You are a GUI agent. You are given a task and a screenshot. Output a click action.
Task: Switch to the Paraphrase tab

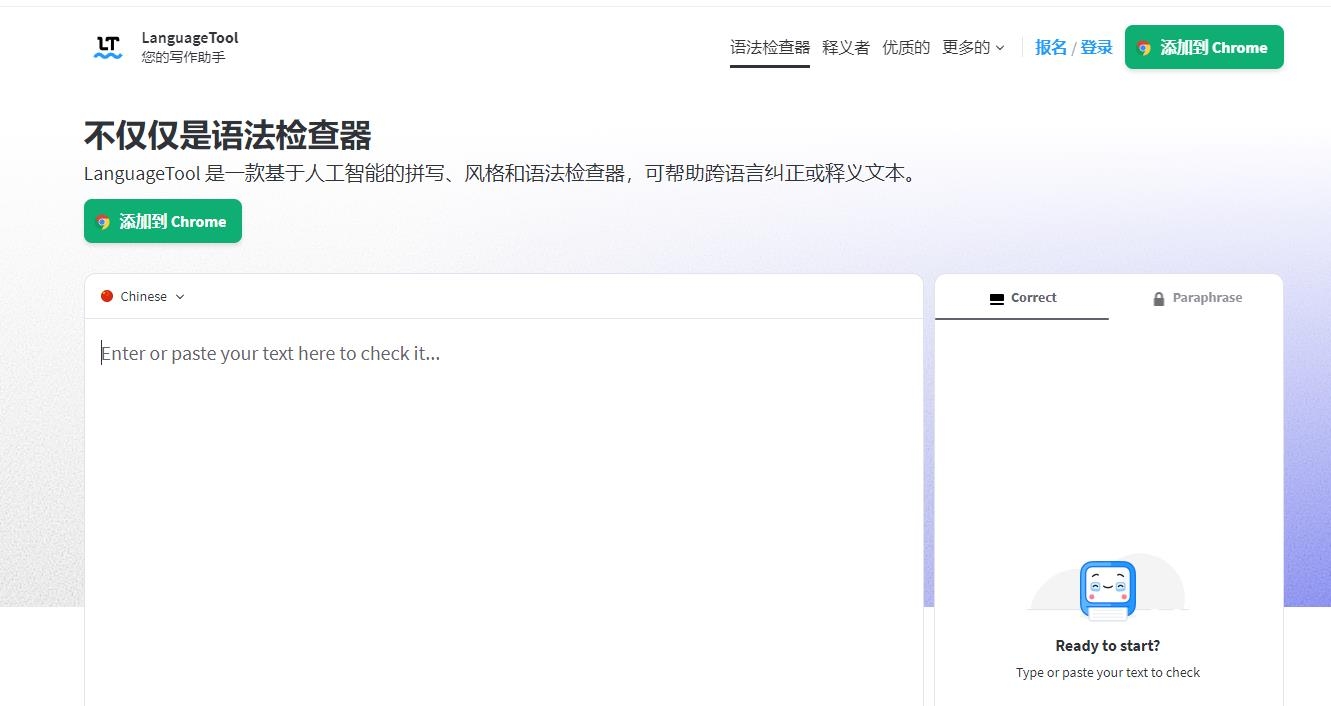1196,298
